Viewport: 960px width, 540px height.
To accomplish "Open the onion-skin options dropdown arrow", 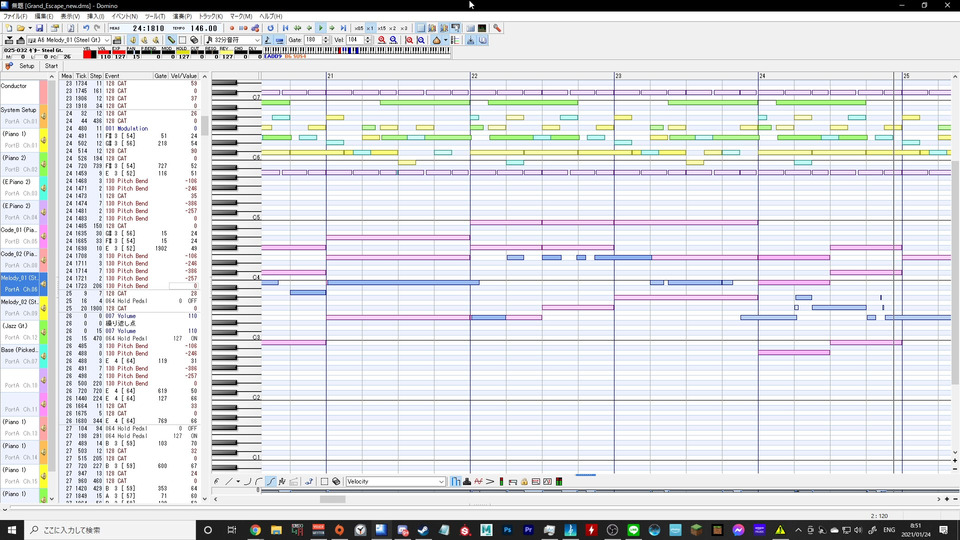I will 445,40.
